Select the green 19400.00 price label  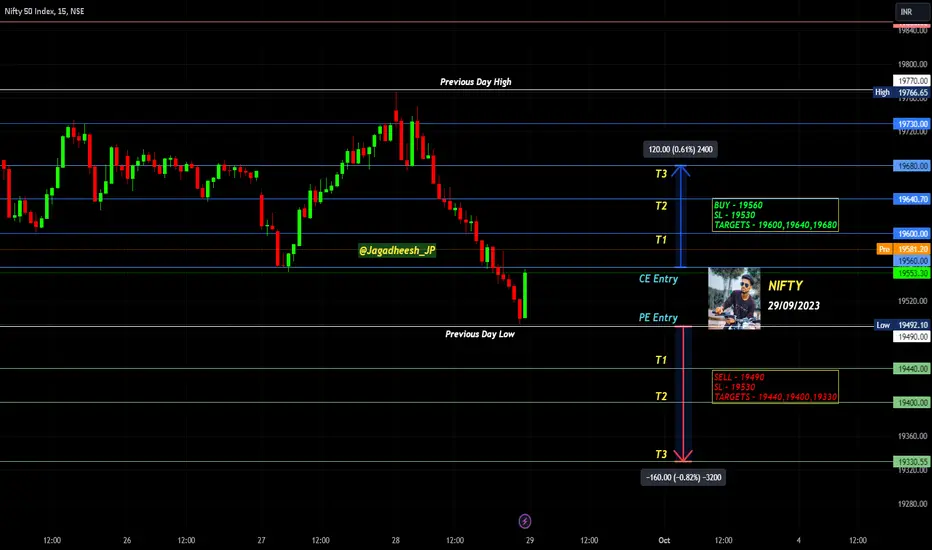click(x=912, y=403)
